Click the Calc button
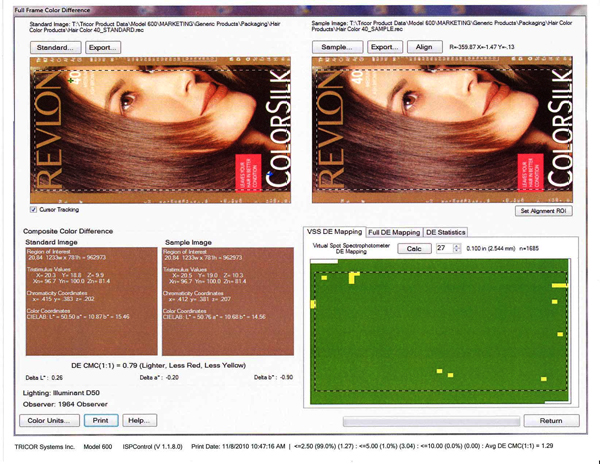This screenshot has height=464, width=600. [x=414, y=249]
